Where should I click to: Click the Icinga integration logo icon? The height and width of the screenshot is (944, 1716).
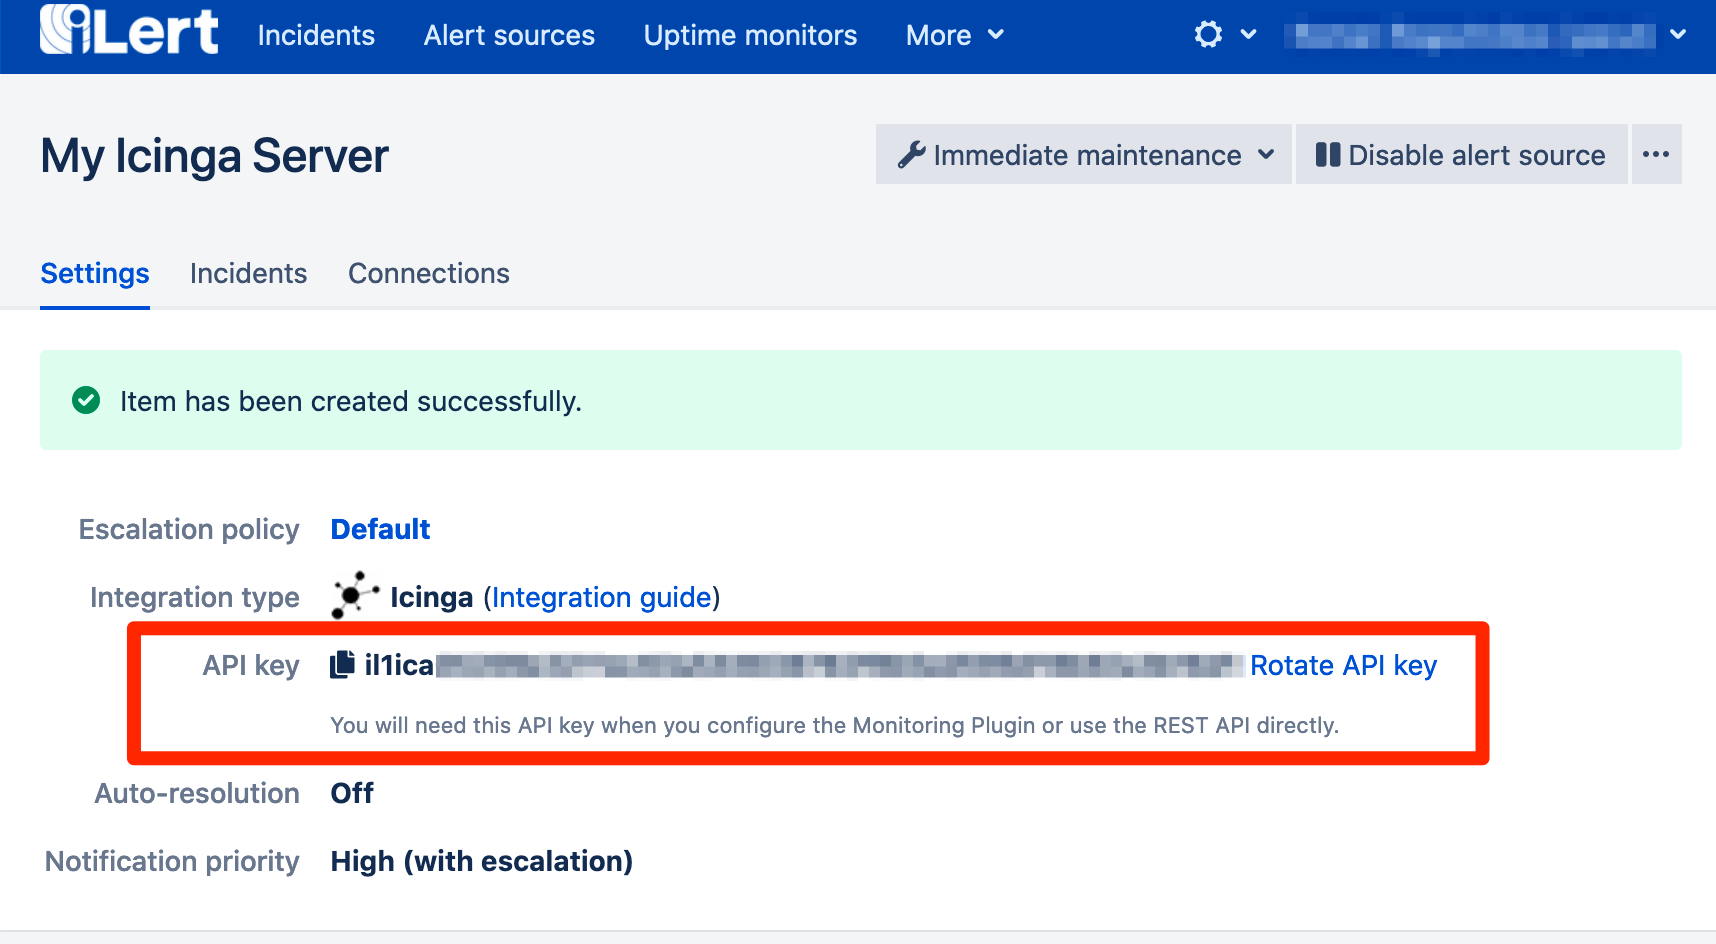(x=355, y=596)
